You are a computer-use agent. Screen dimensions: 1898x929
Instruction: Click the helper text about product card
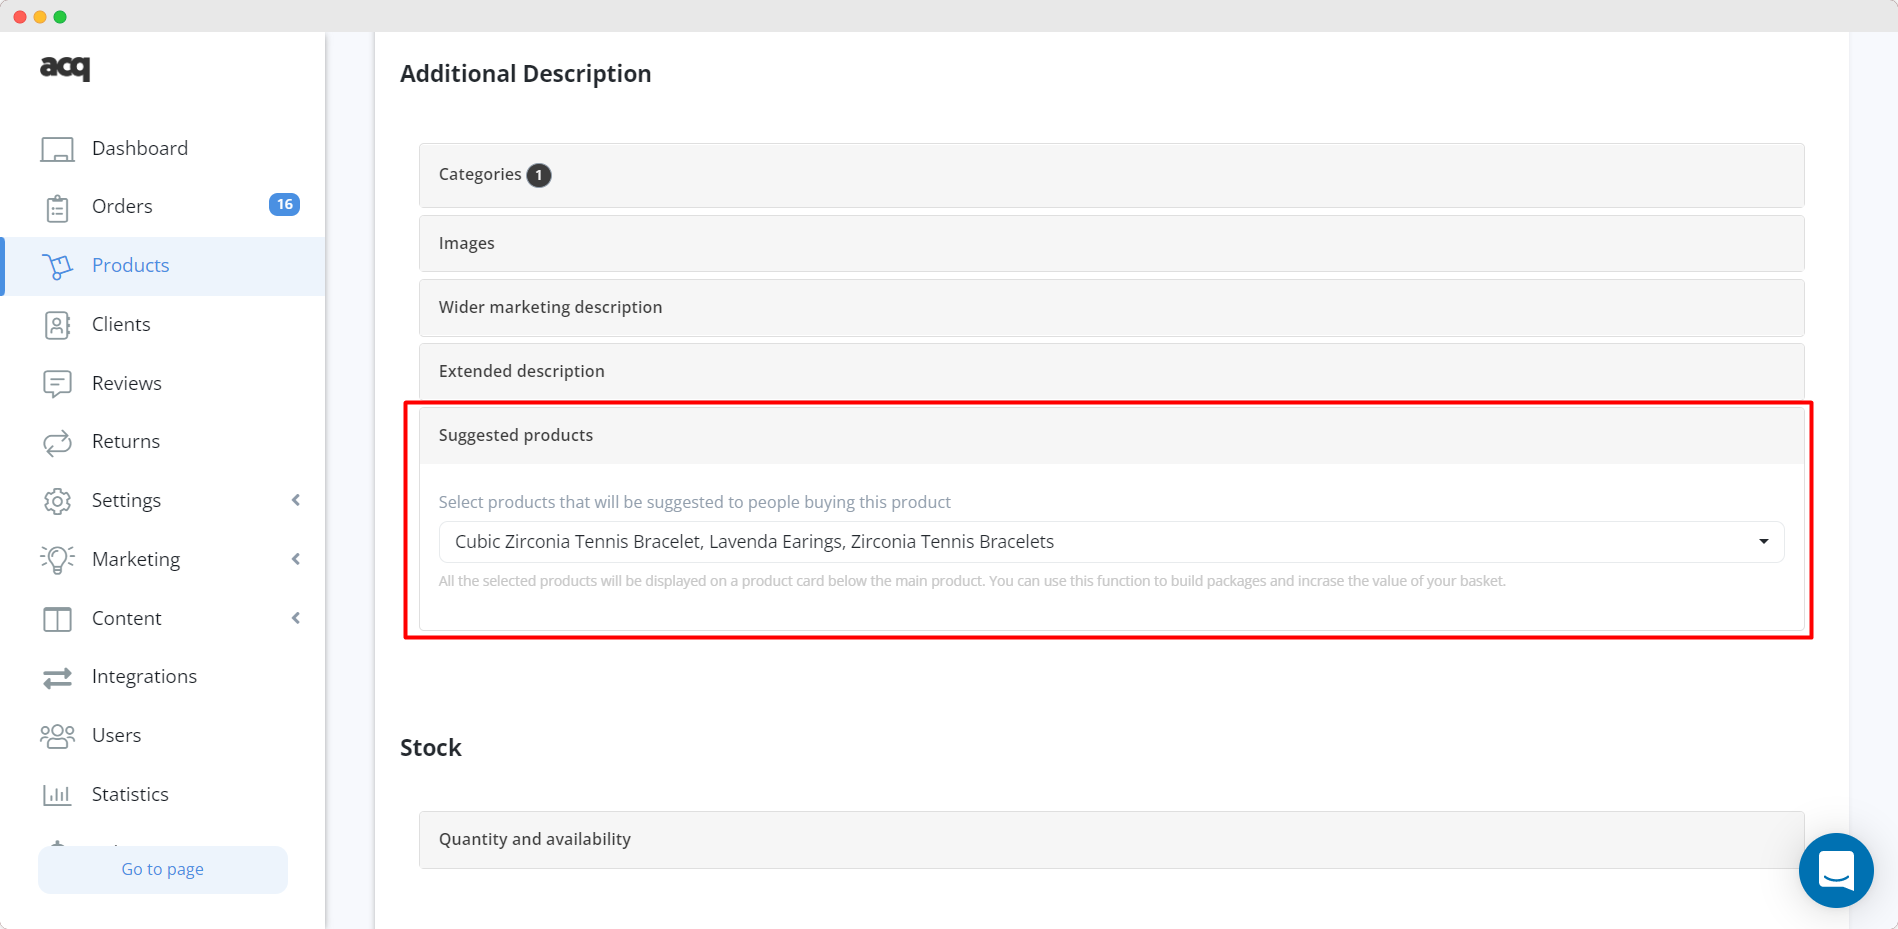click(x=972, y=581)
